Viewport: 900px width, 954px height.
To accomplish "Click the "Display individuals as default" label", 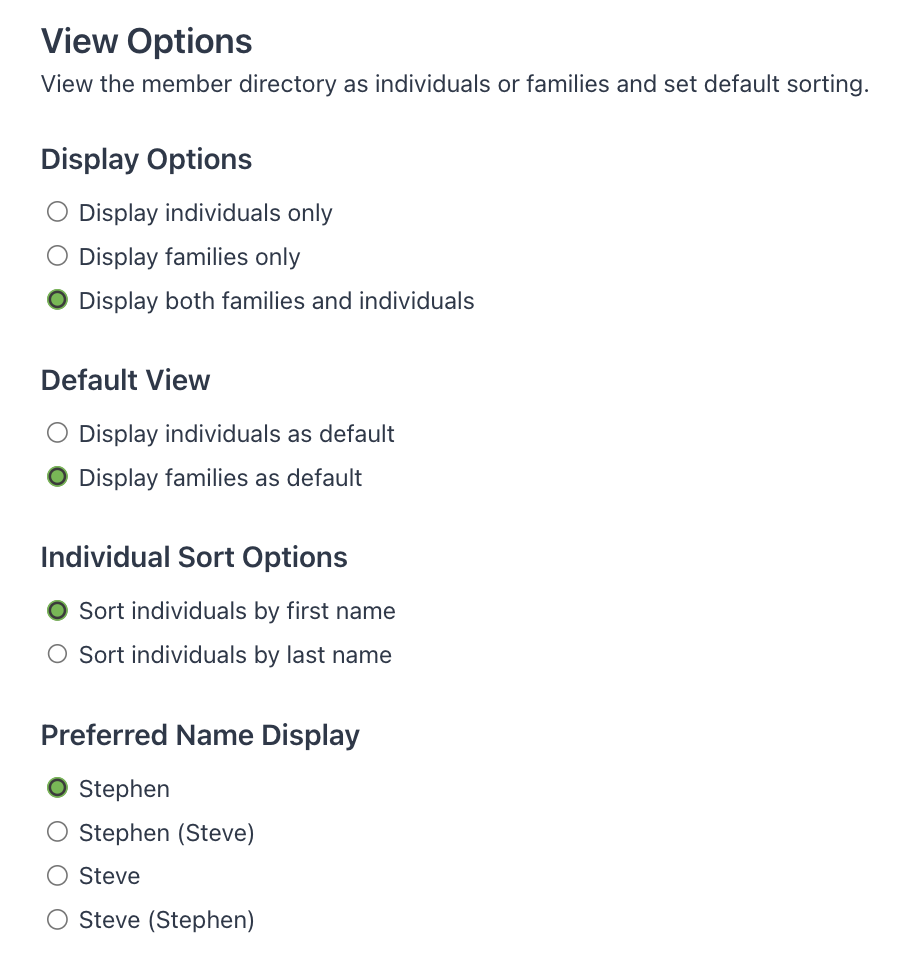I will click(236, 433).
